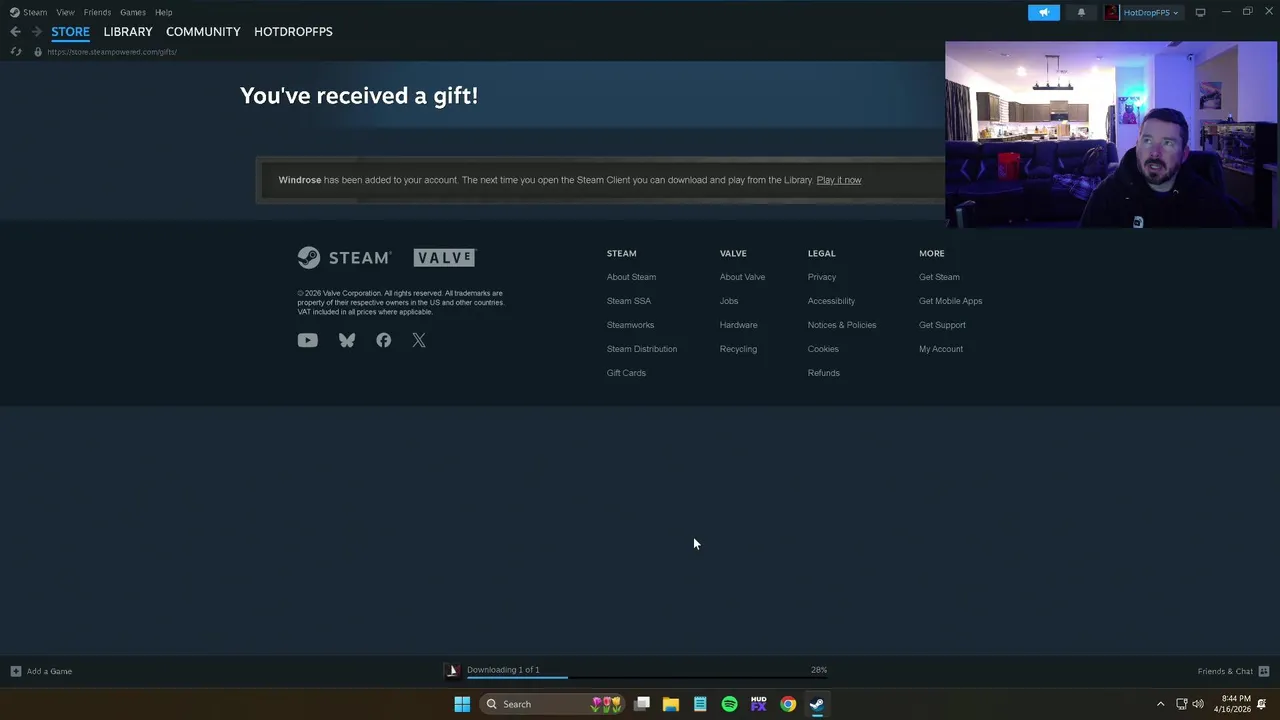1280x720 pixels.
Task: Click the 'Play it now' link
Action: (838, 180)
